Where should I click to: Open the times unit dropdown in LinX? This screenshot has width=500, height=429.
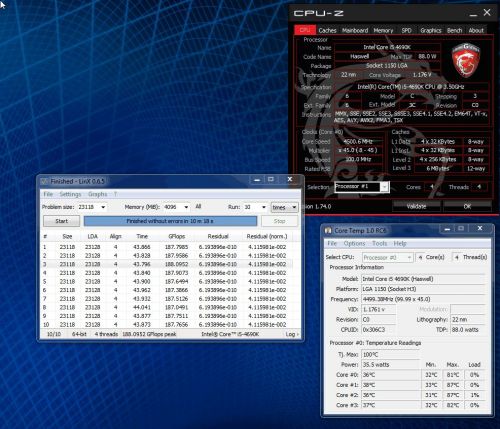coord(284,207)
